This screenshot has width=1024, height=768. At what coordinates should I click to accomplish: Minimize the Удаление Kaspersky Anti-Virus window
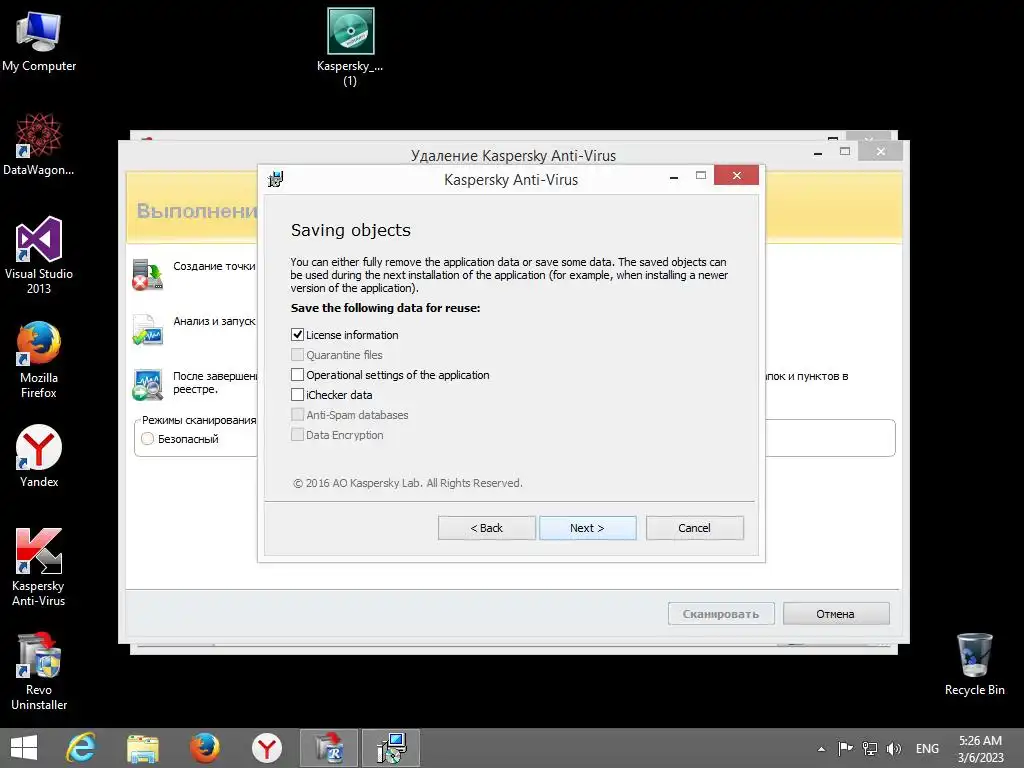pos(818,152)
